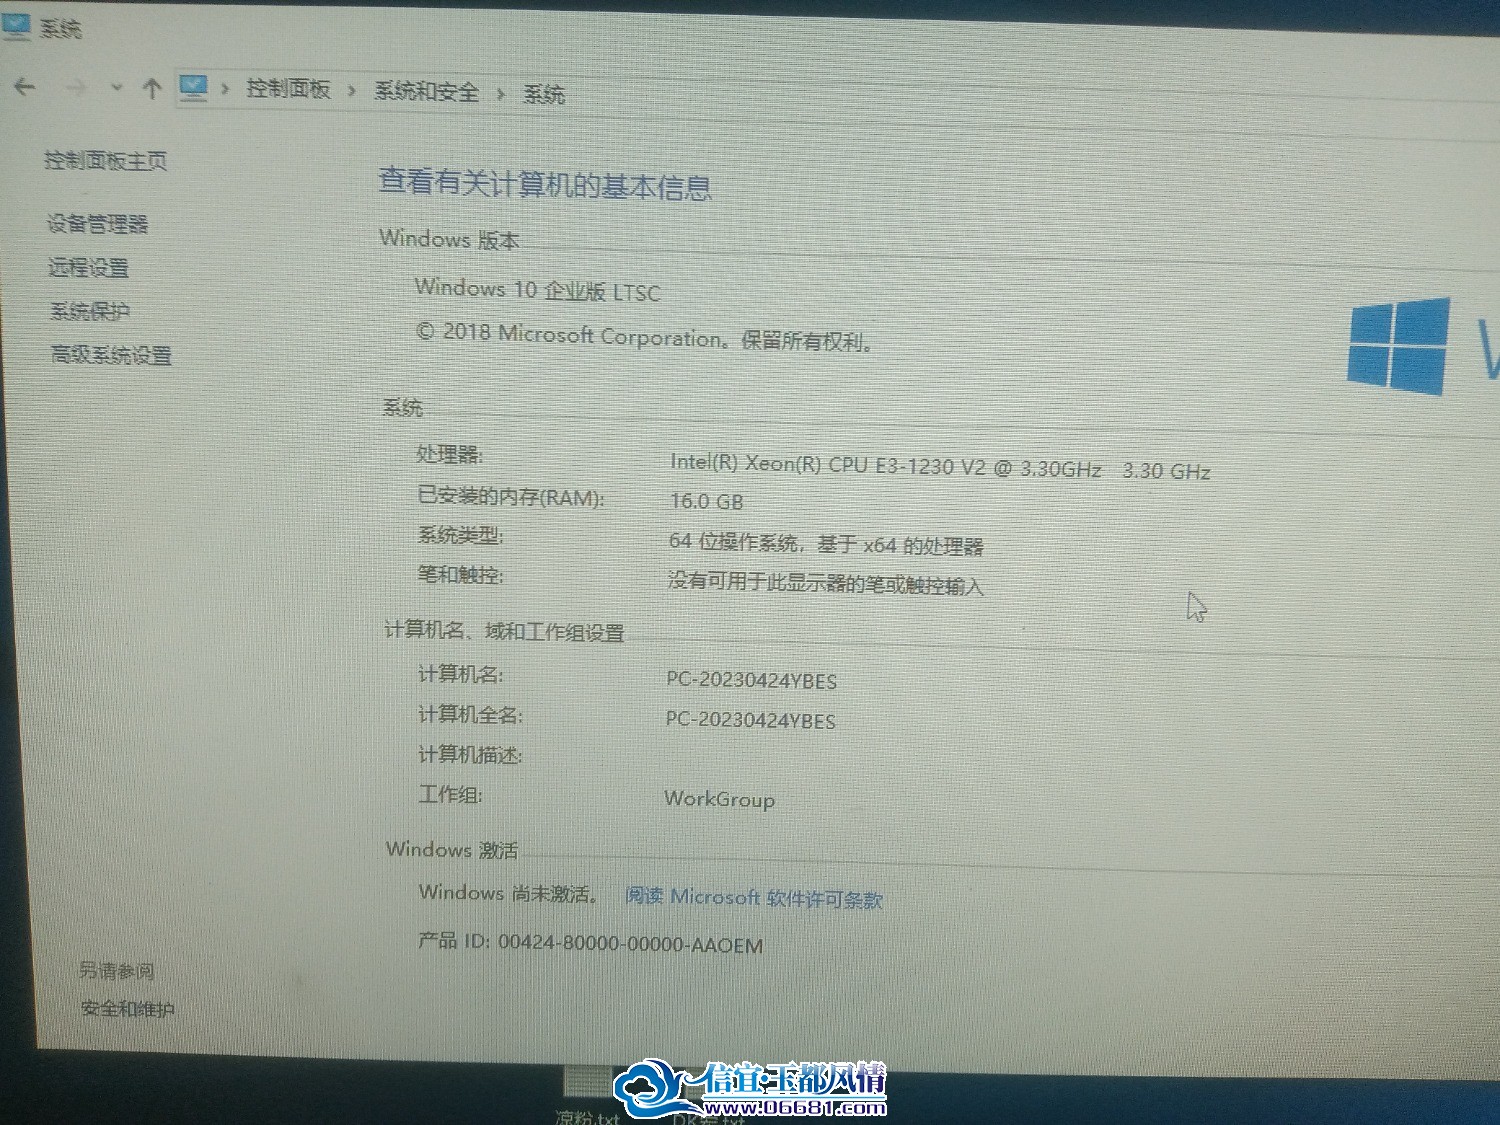The width and height of the screenshot is (1500, 1125).
Task: Open 控制面板 in the breadcrumb path
Action: 288,89
